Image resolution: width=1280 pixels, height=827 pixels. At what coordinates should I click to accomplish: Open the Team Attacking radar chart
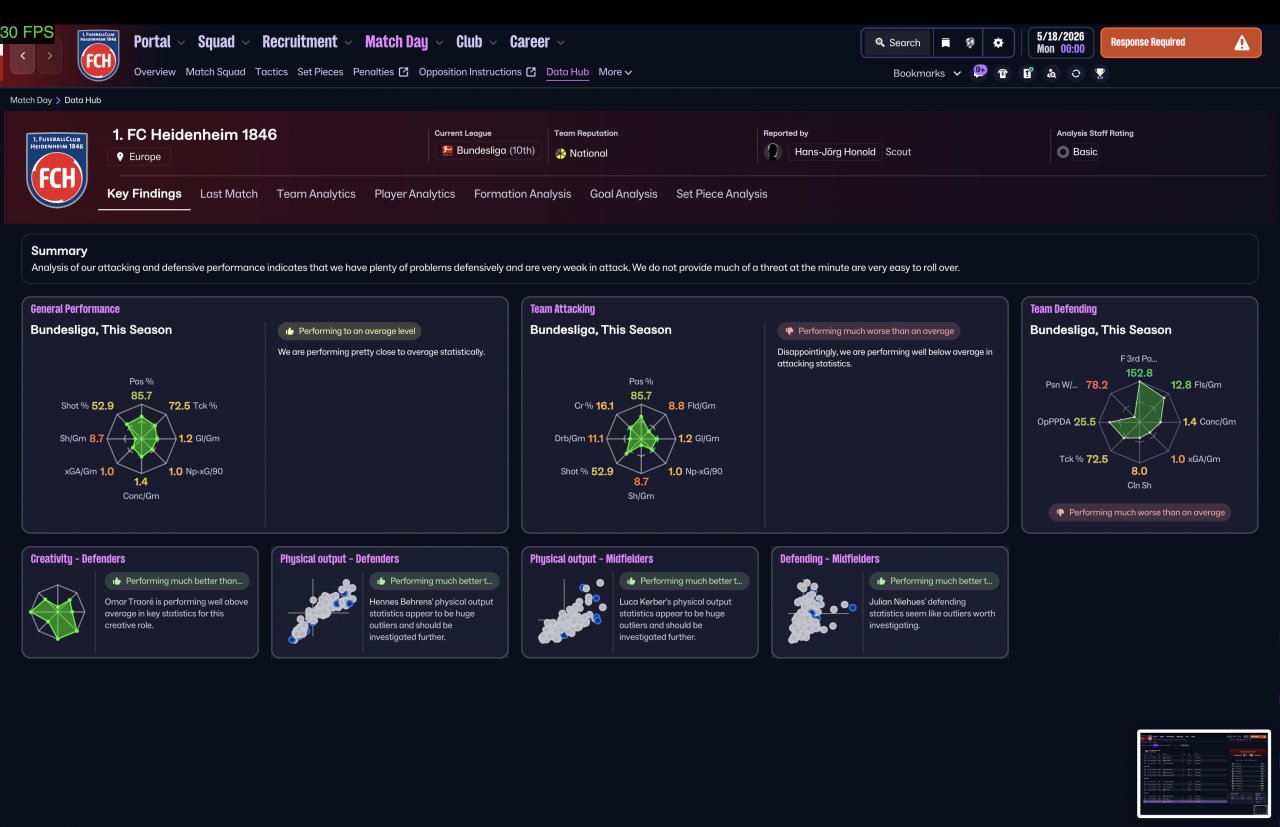coord(642,438)
